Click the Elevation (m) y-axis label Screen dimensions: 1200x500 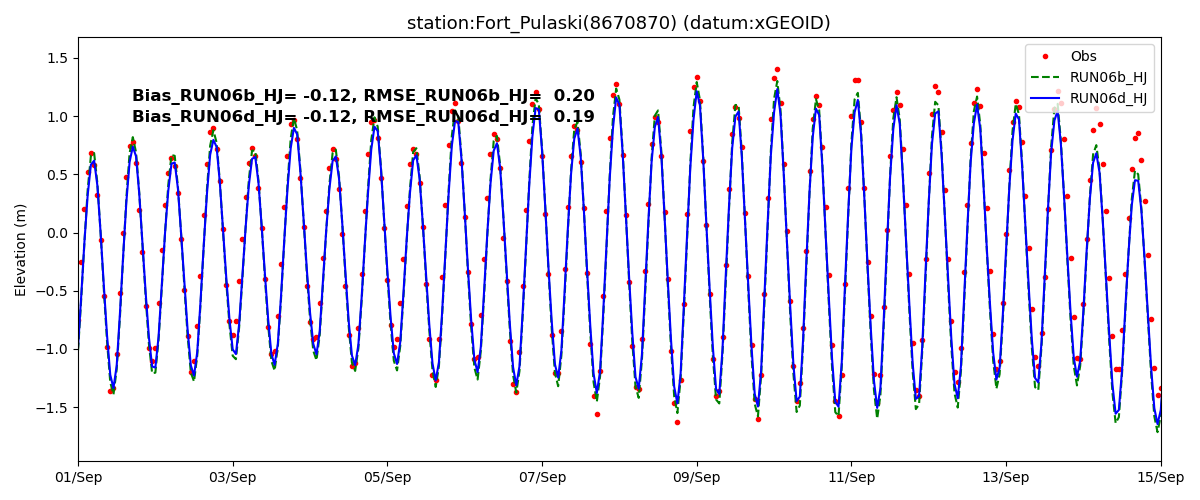(x=21, y=249)
